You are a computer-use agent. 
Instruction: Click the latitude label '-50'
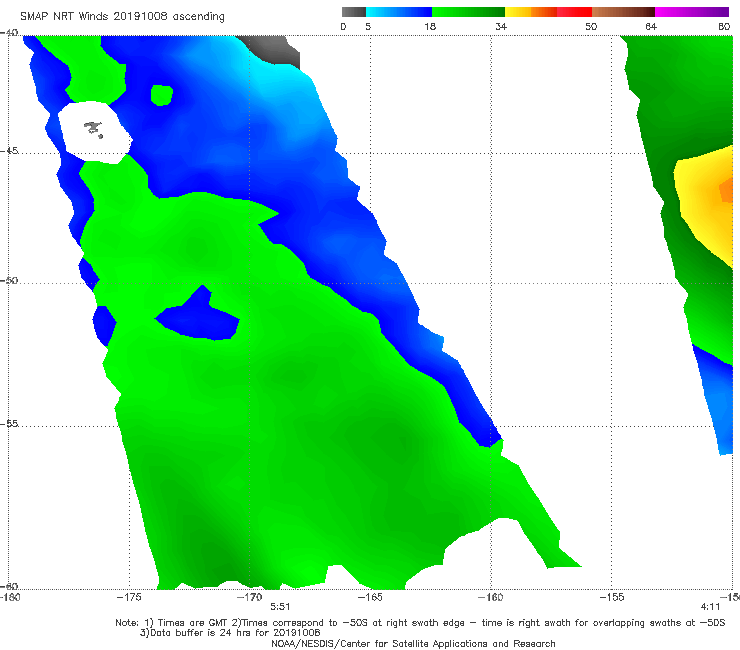pyautogui.click(x=9, y=280)
